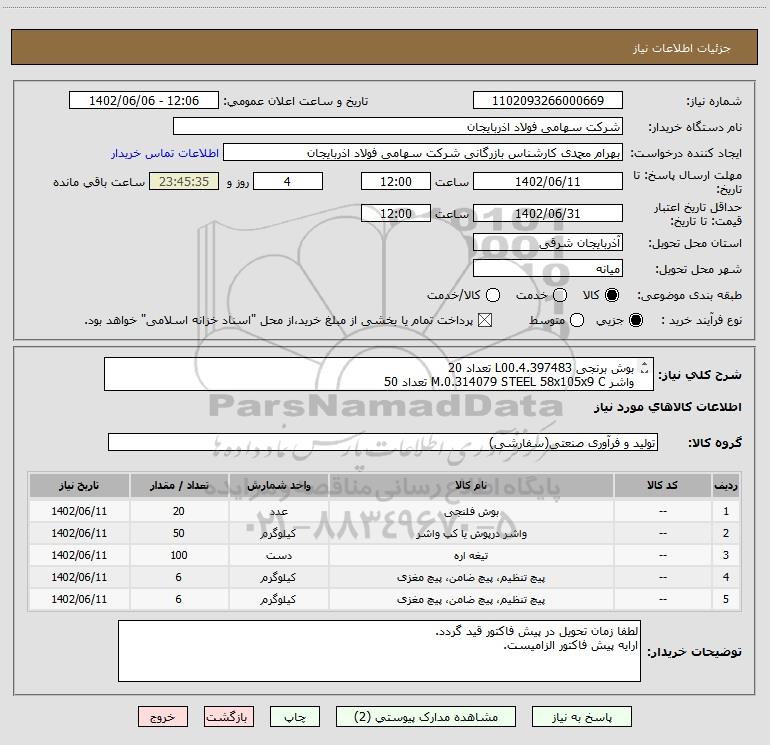This screenshot has height=745, width=770.
Task: Click the کد کالا column header
Action: pyautogui.click(x=663, y=485)
